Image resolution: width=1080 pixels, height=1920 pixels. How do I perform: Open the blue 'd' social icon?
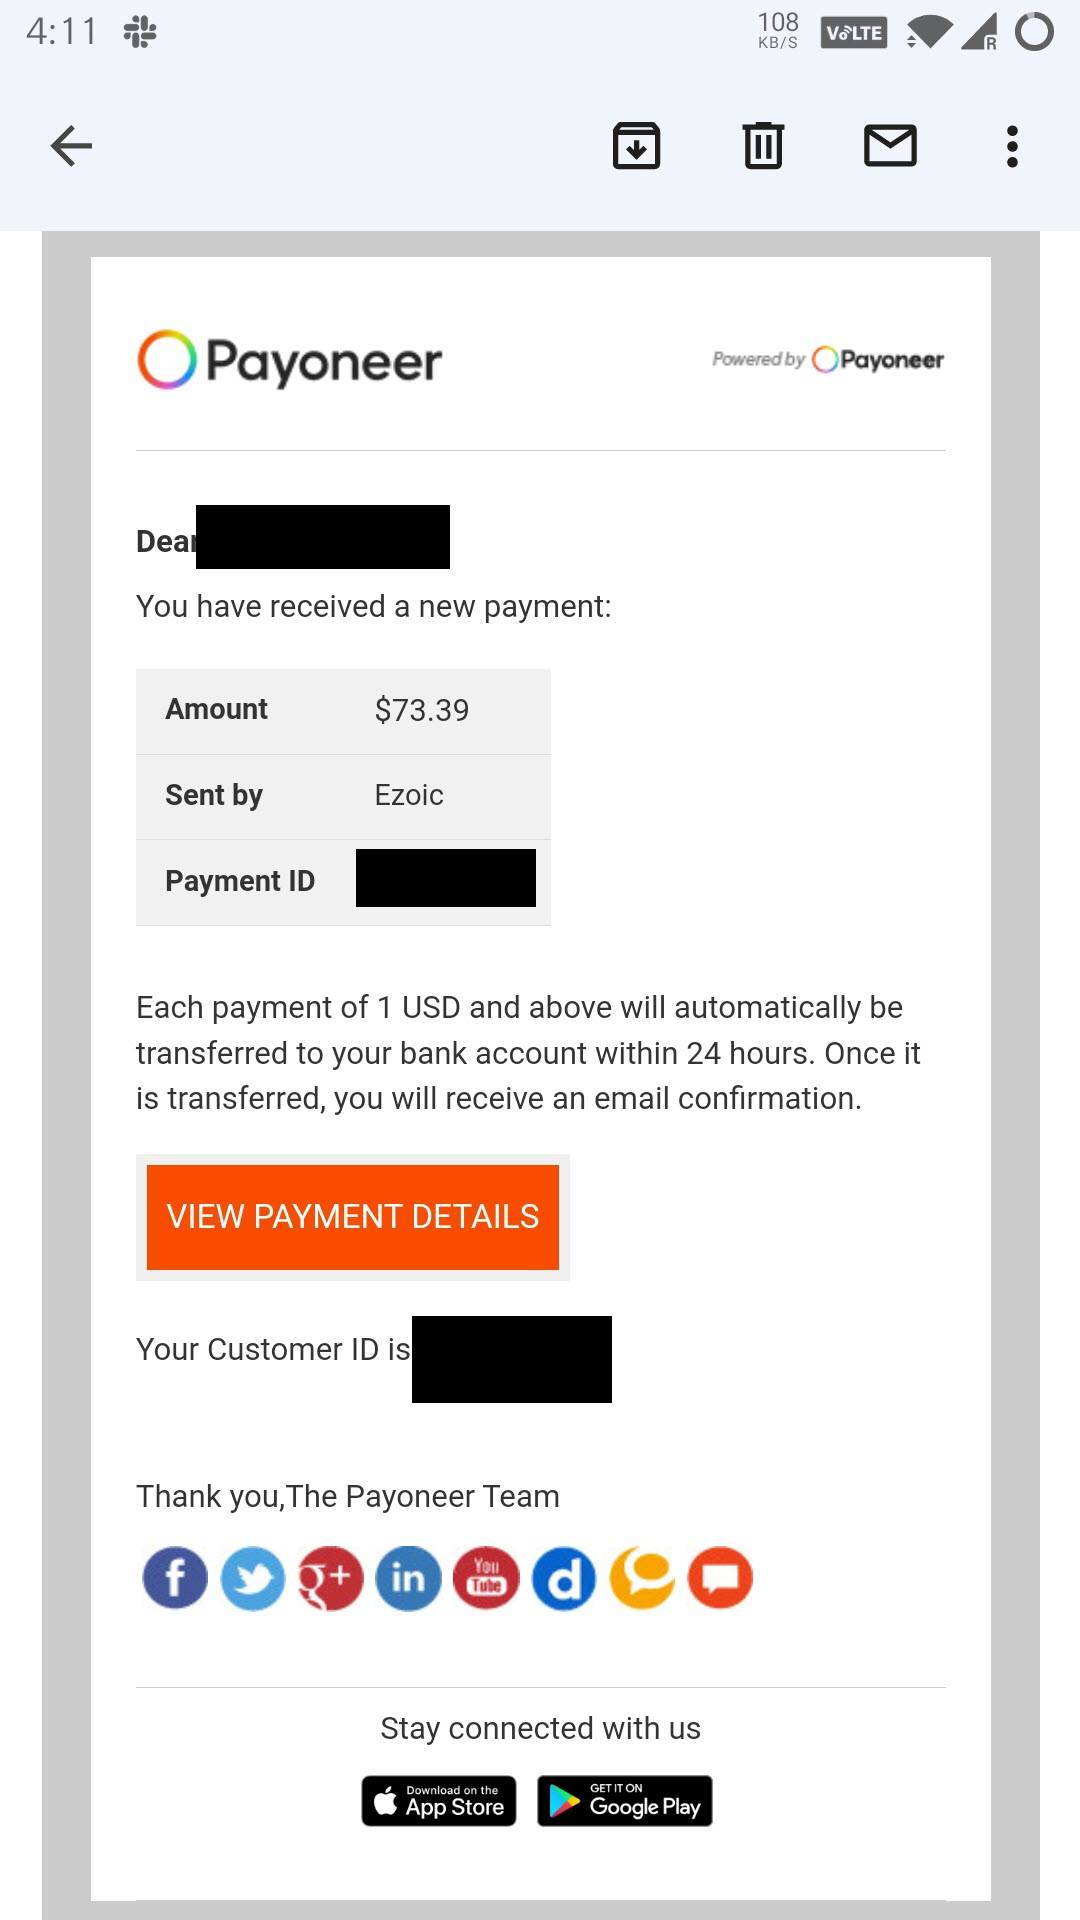[564, 1578]
